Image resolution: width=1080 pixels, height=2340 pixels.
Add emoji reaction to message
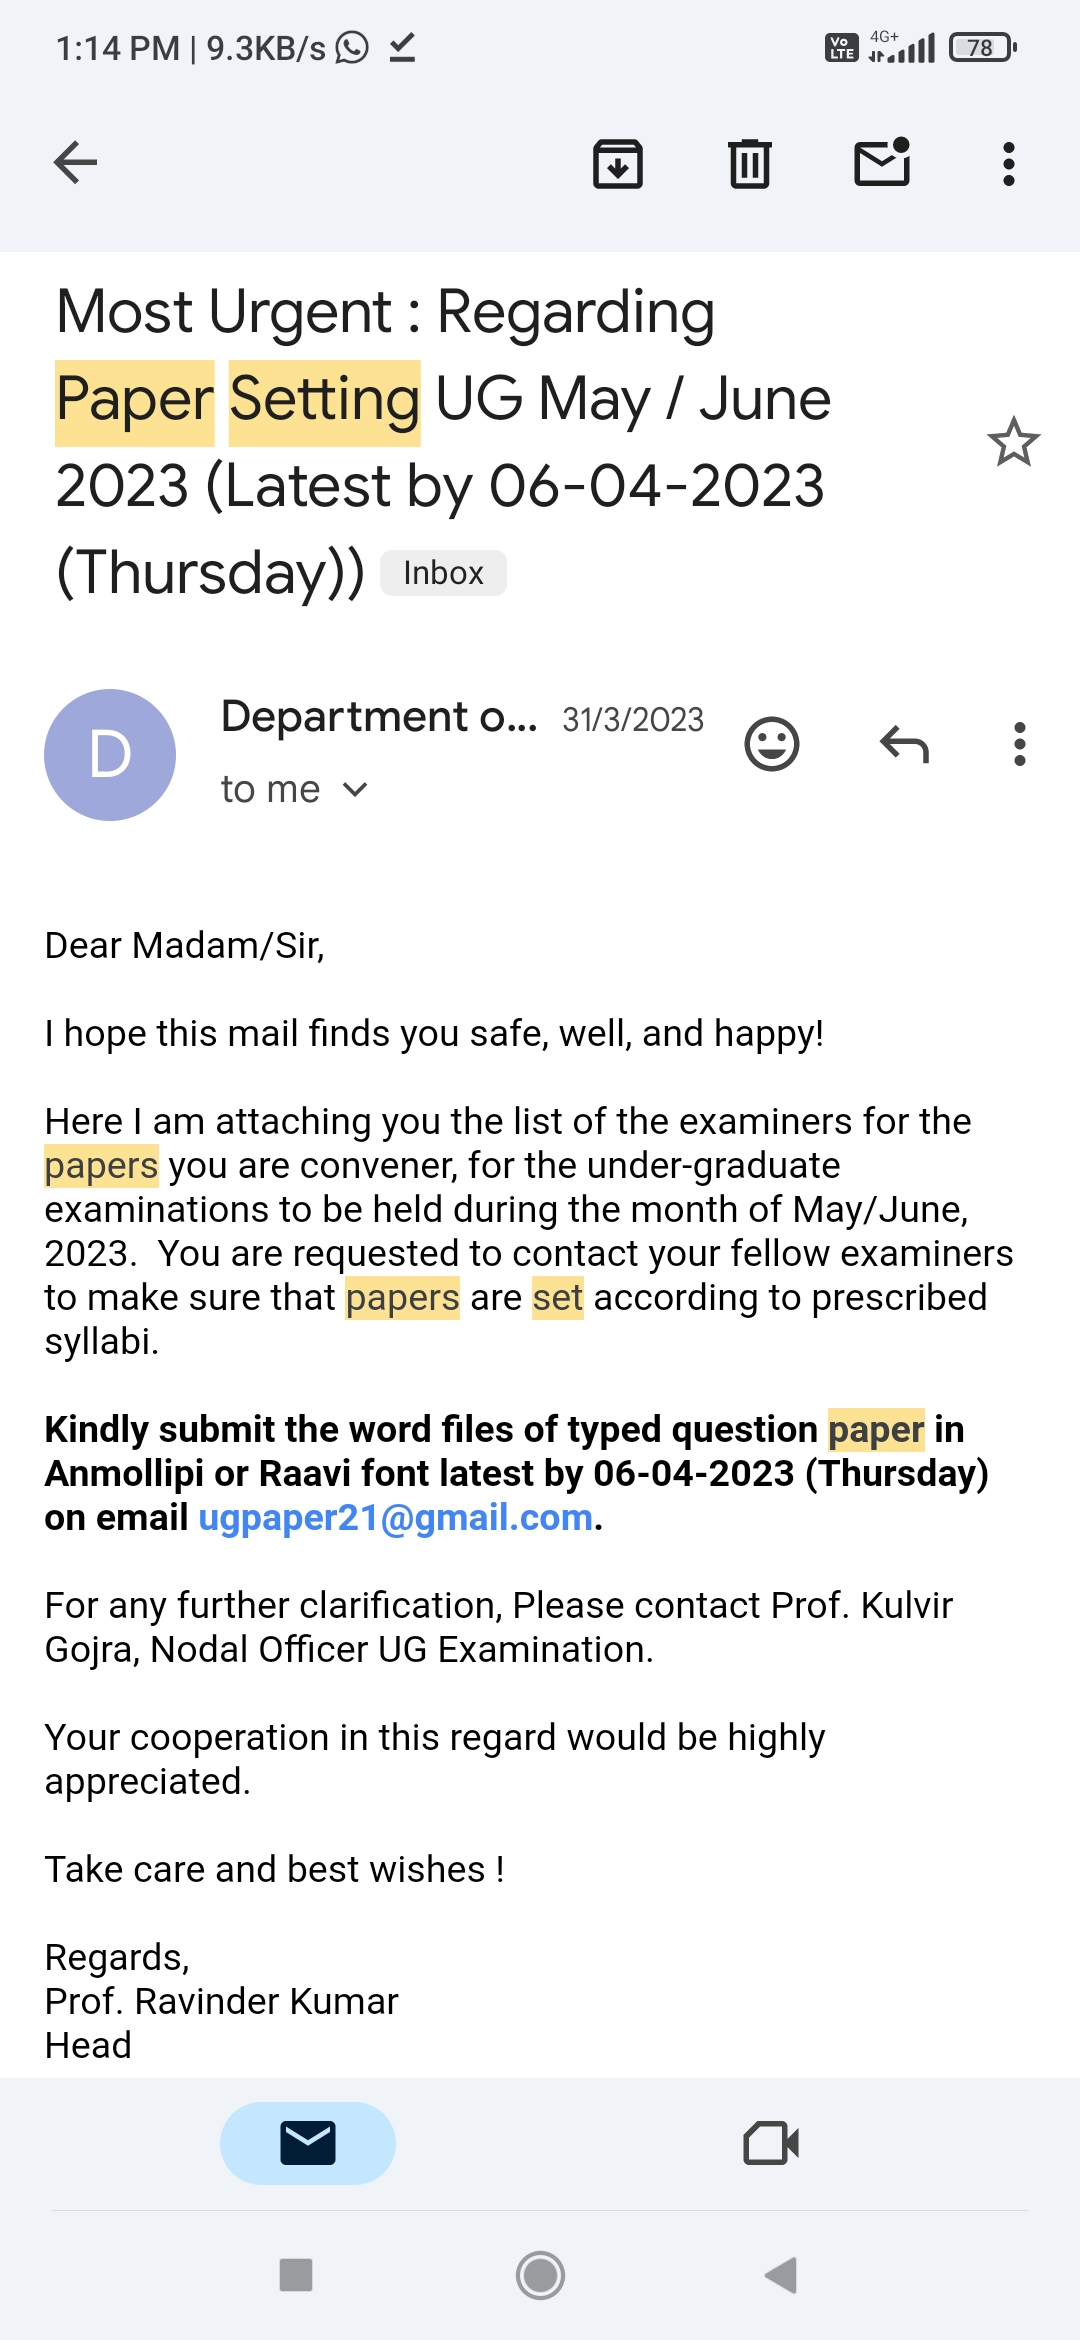(x=772, y=744)
